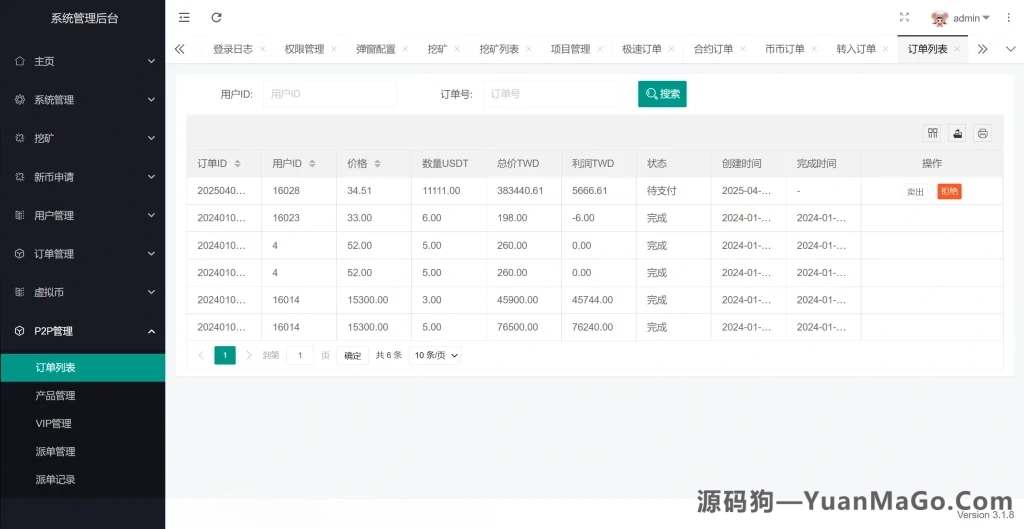Click the go-to page number field
The height and width of the screenshot is (529, 1024).
click(x=300, y=355)
